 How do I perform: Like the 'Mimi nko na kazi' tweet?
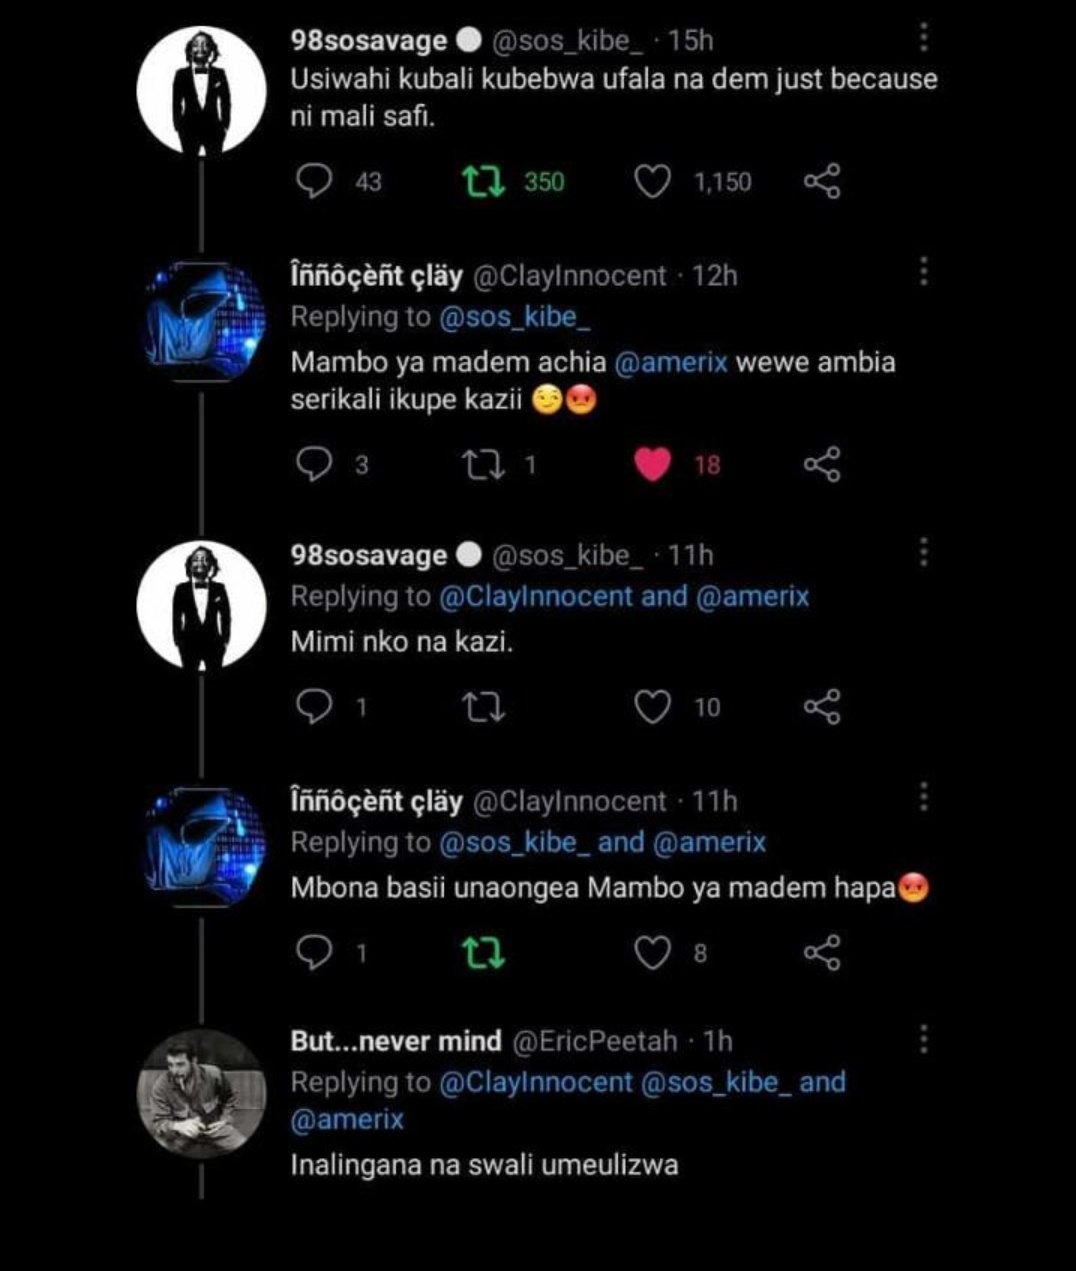(x=653, y=708)
